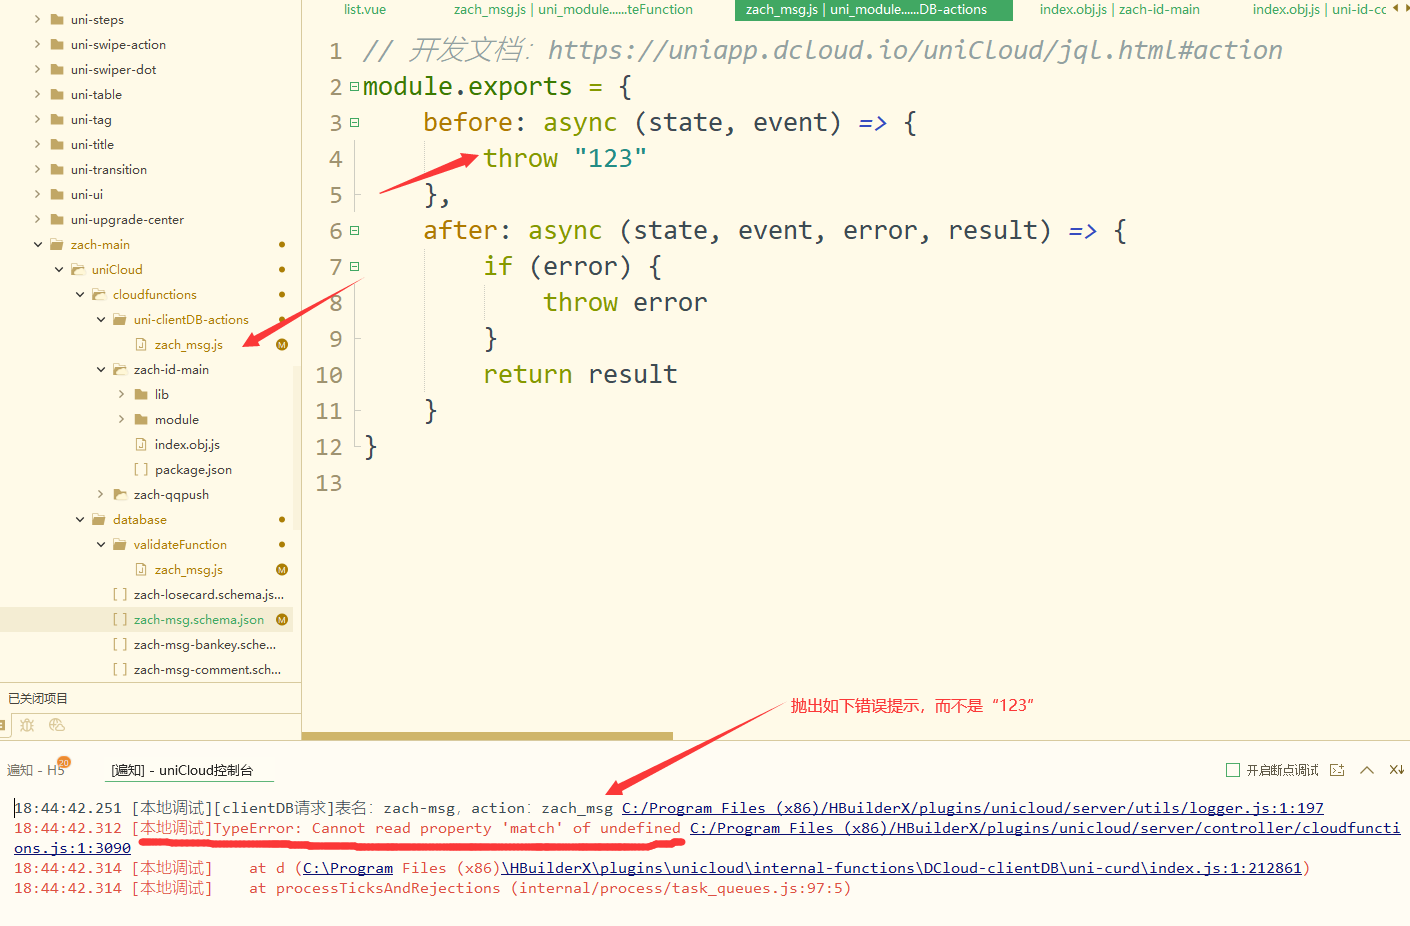
Task: Click the zach-losecard.schema file bracket icon
Action: [x=120, y=595]
